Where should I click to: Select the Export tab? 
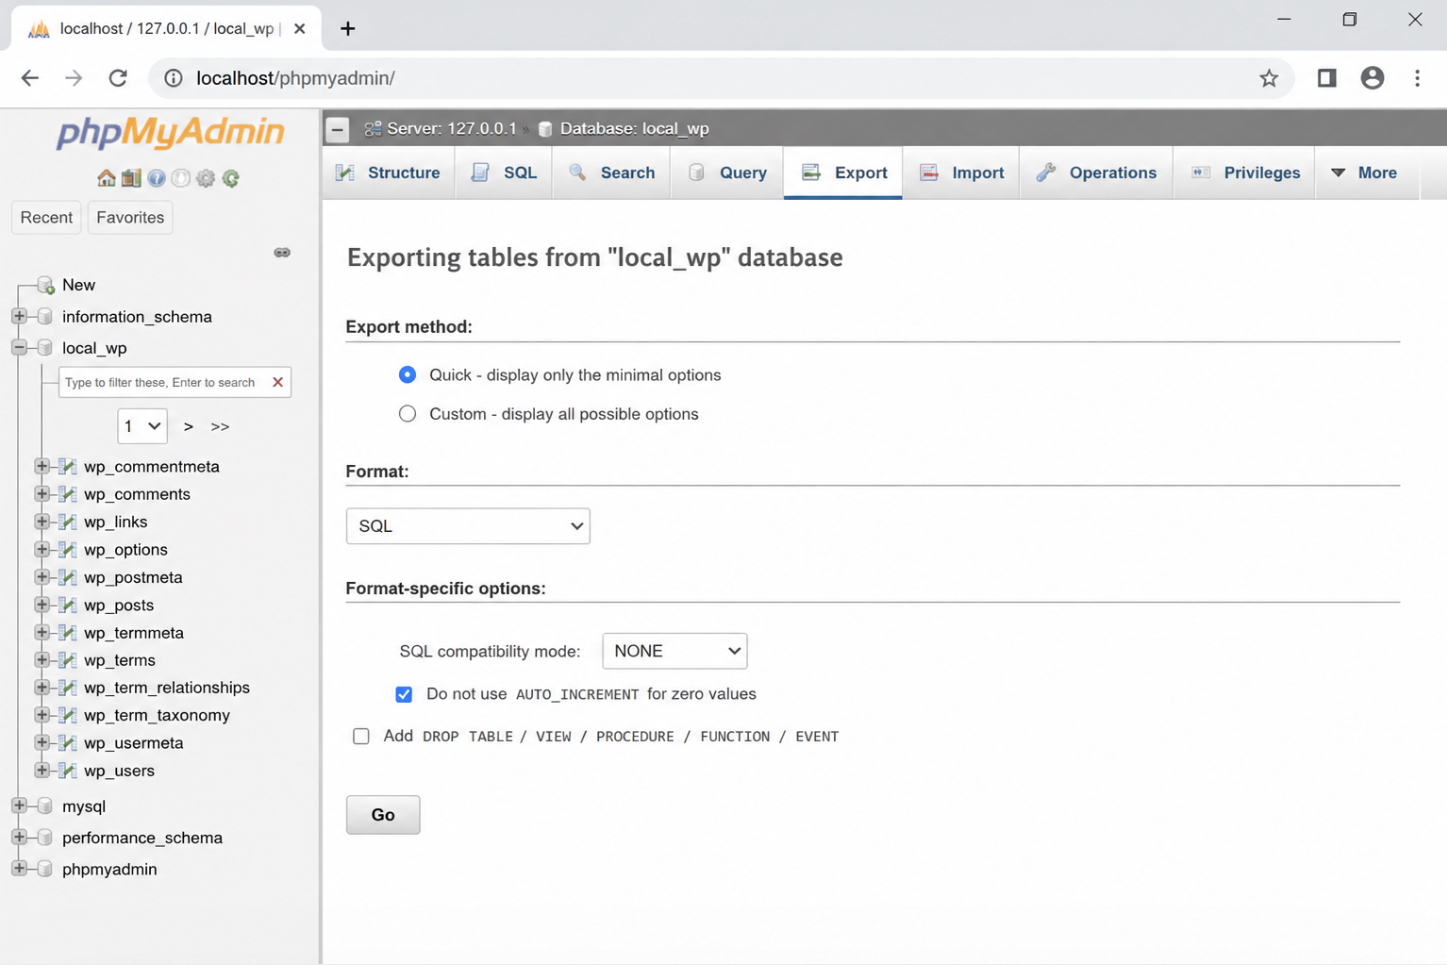pyautogui.click(x=844, y=173)
